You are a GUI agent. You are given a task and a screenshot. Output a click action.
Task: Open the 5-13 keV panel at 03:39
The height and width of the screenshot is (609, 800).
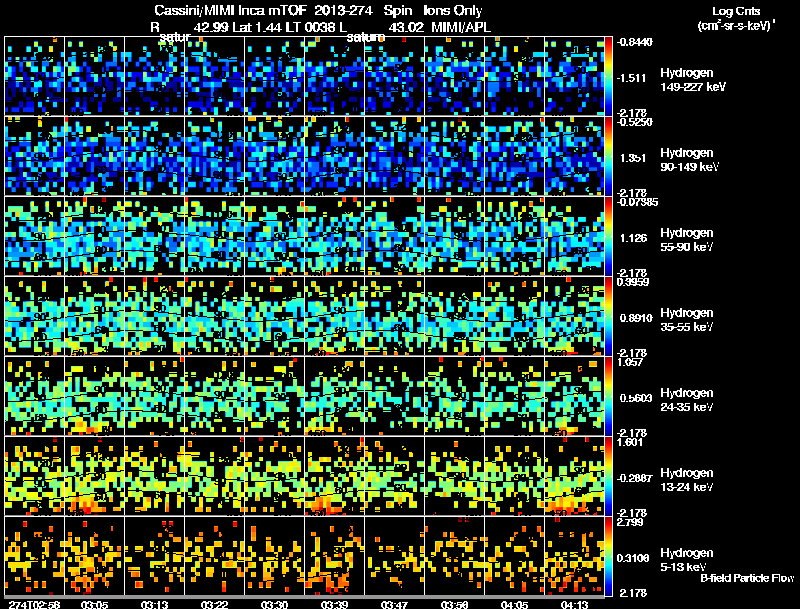click(334, 556)
